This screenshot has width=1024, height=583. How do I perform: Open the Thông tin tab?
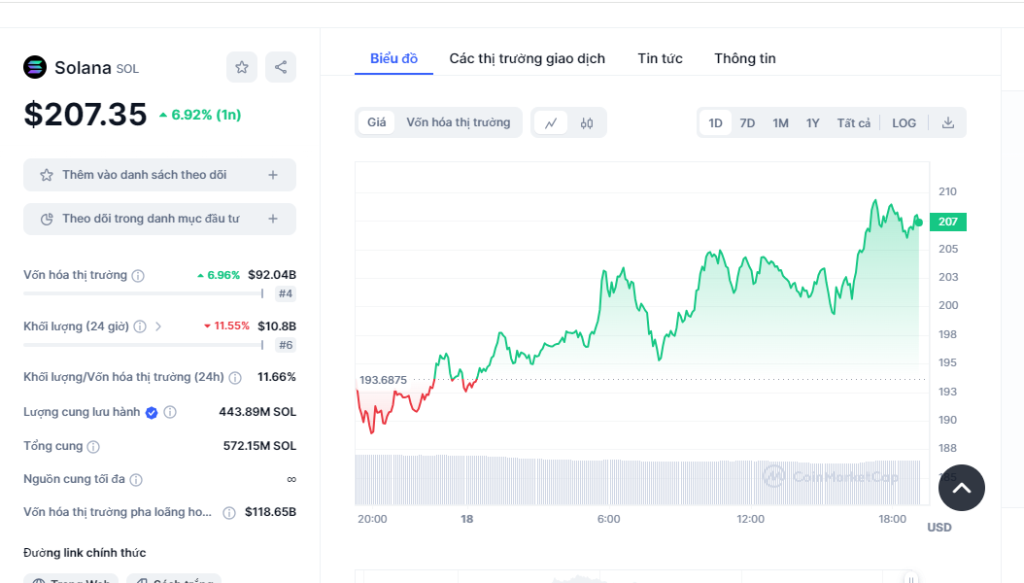tap(745, 58)
